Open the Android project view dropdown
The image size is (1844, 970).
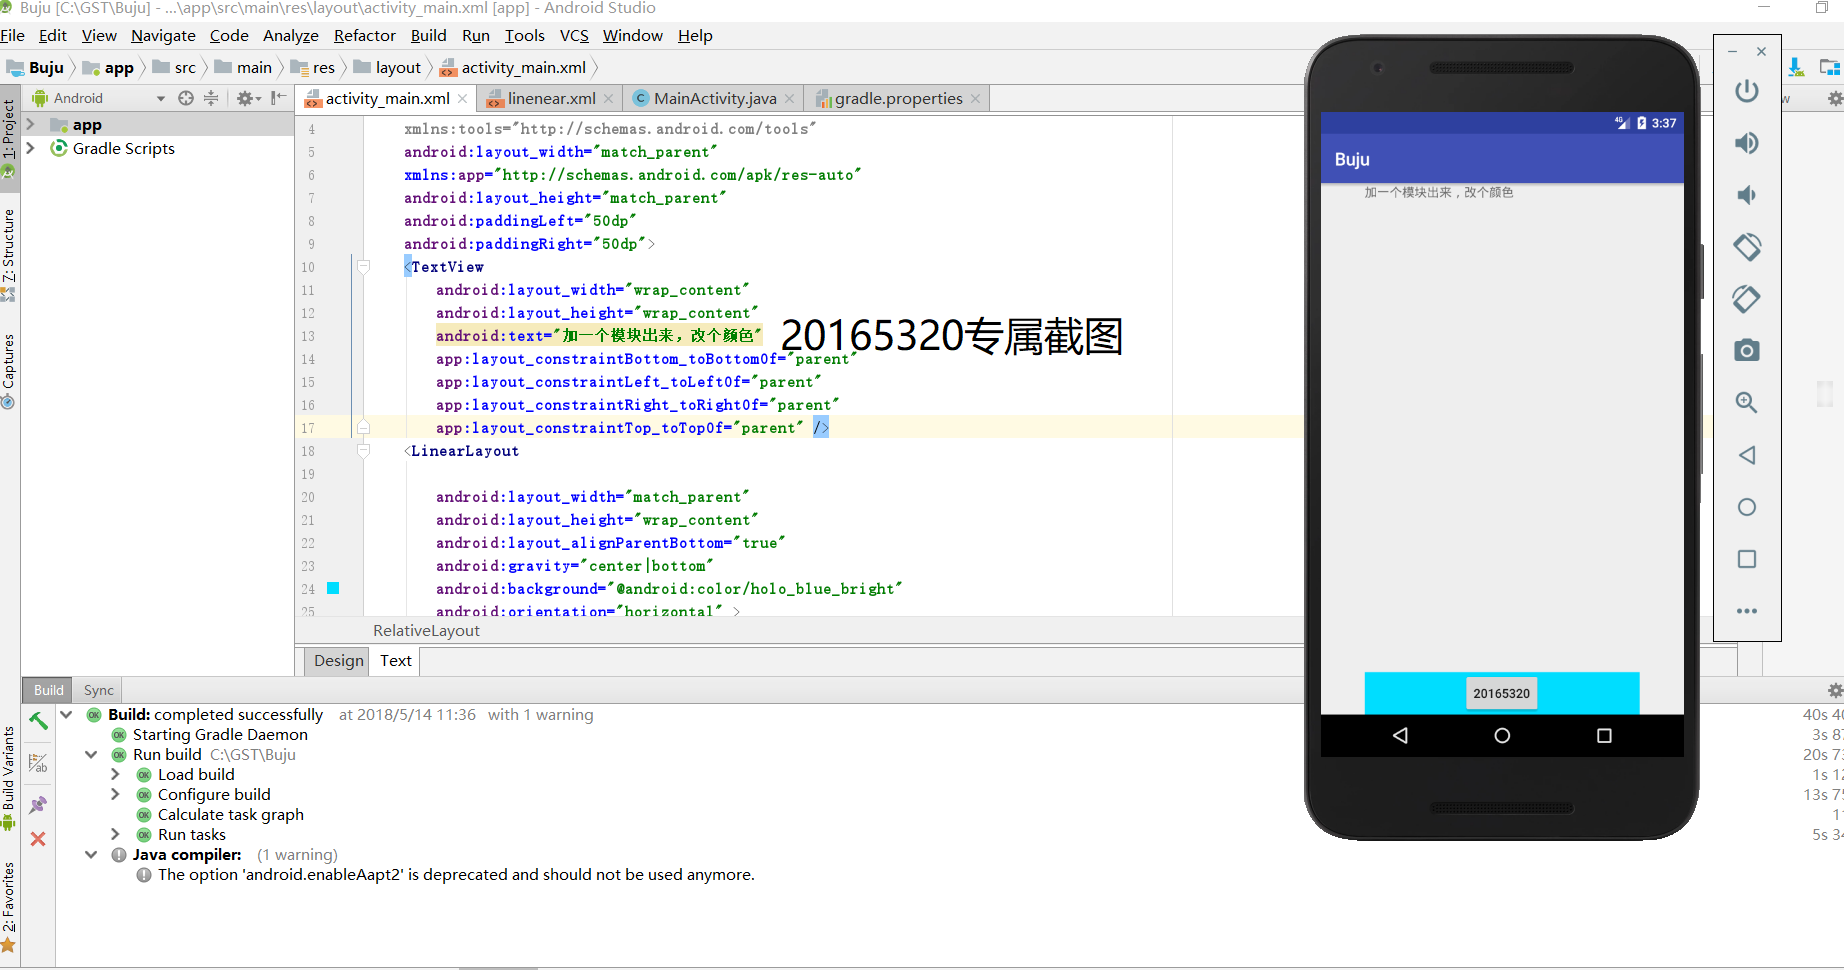[161, 98]
